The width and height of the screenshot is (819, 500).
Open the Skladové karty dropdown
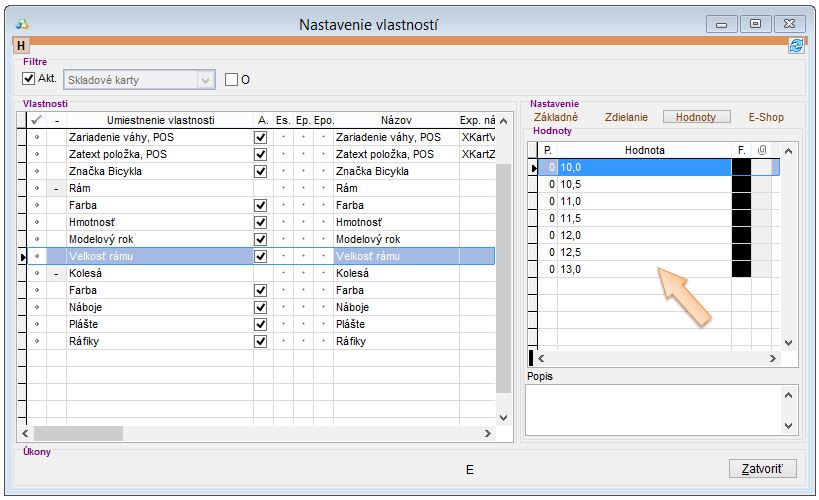[206, 79]
